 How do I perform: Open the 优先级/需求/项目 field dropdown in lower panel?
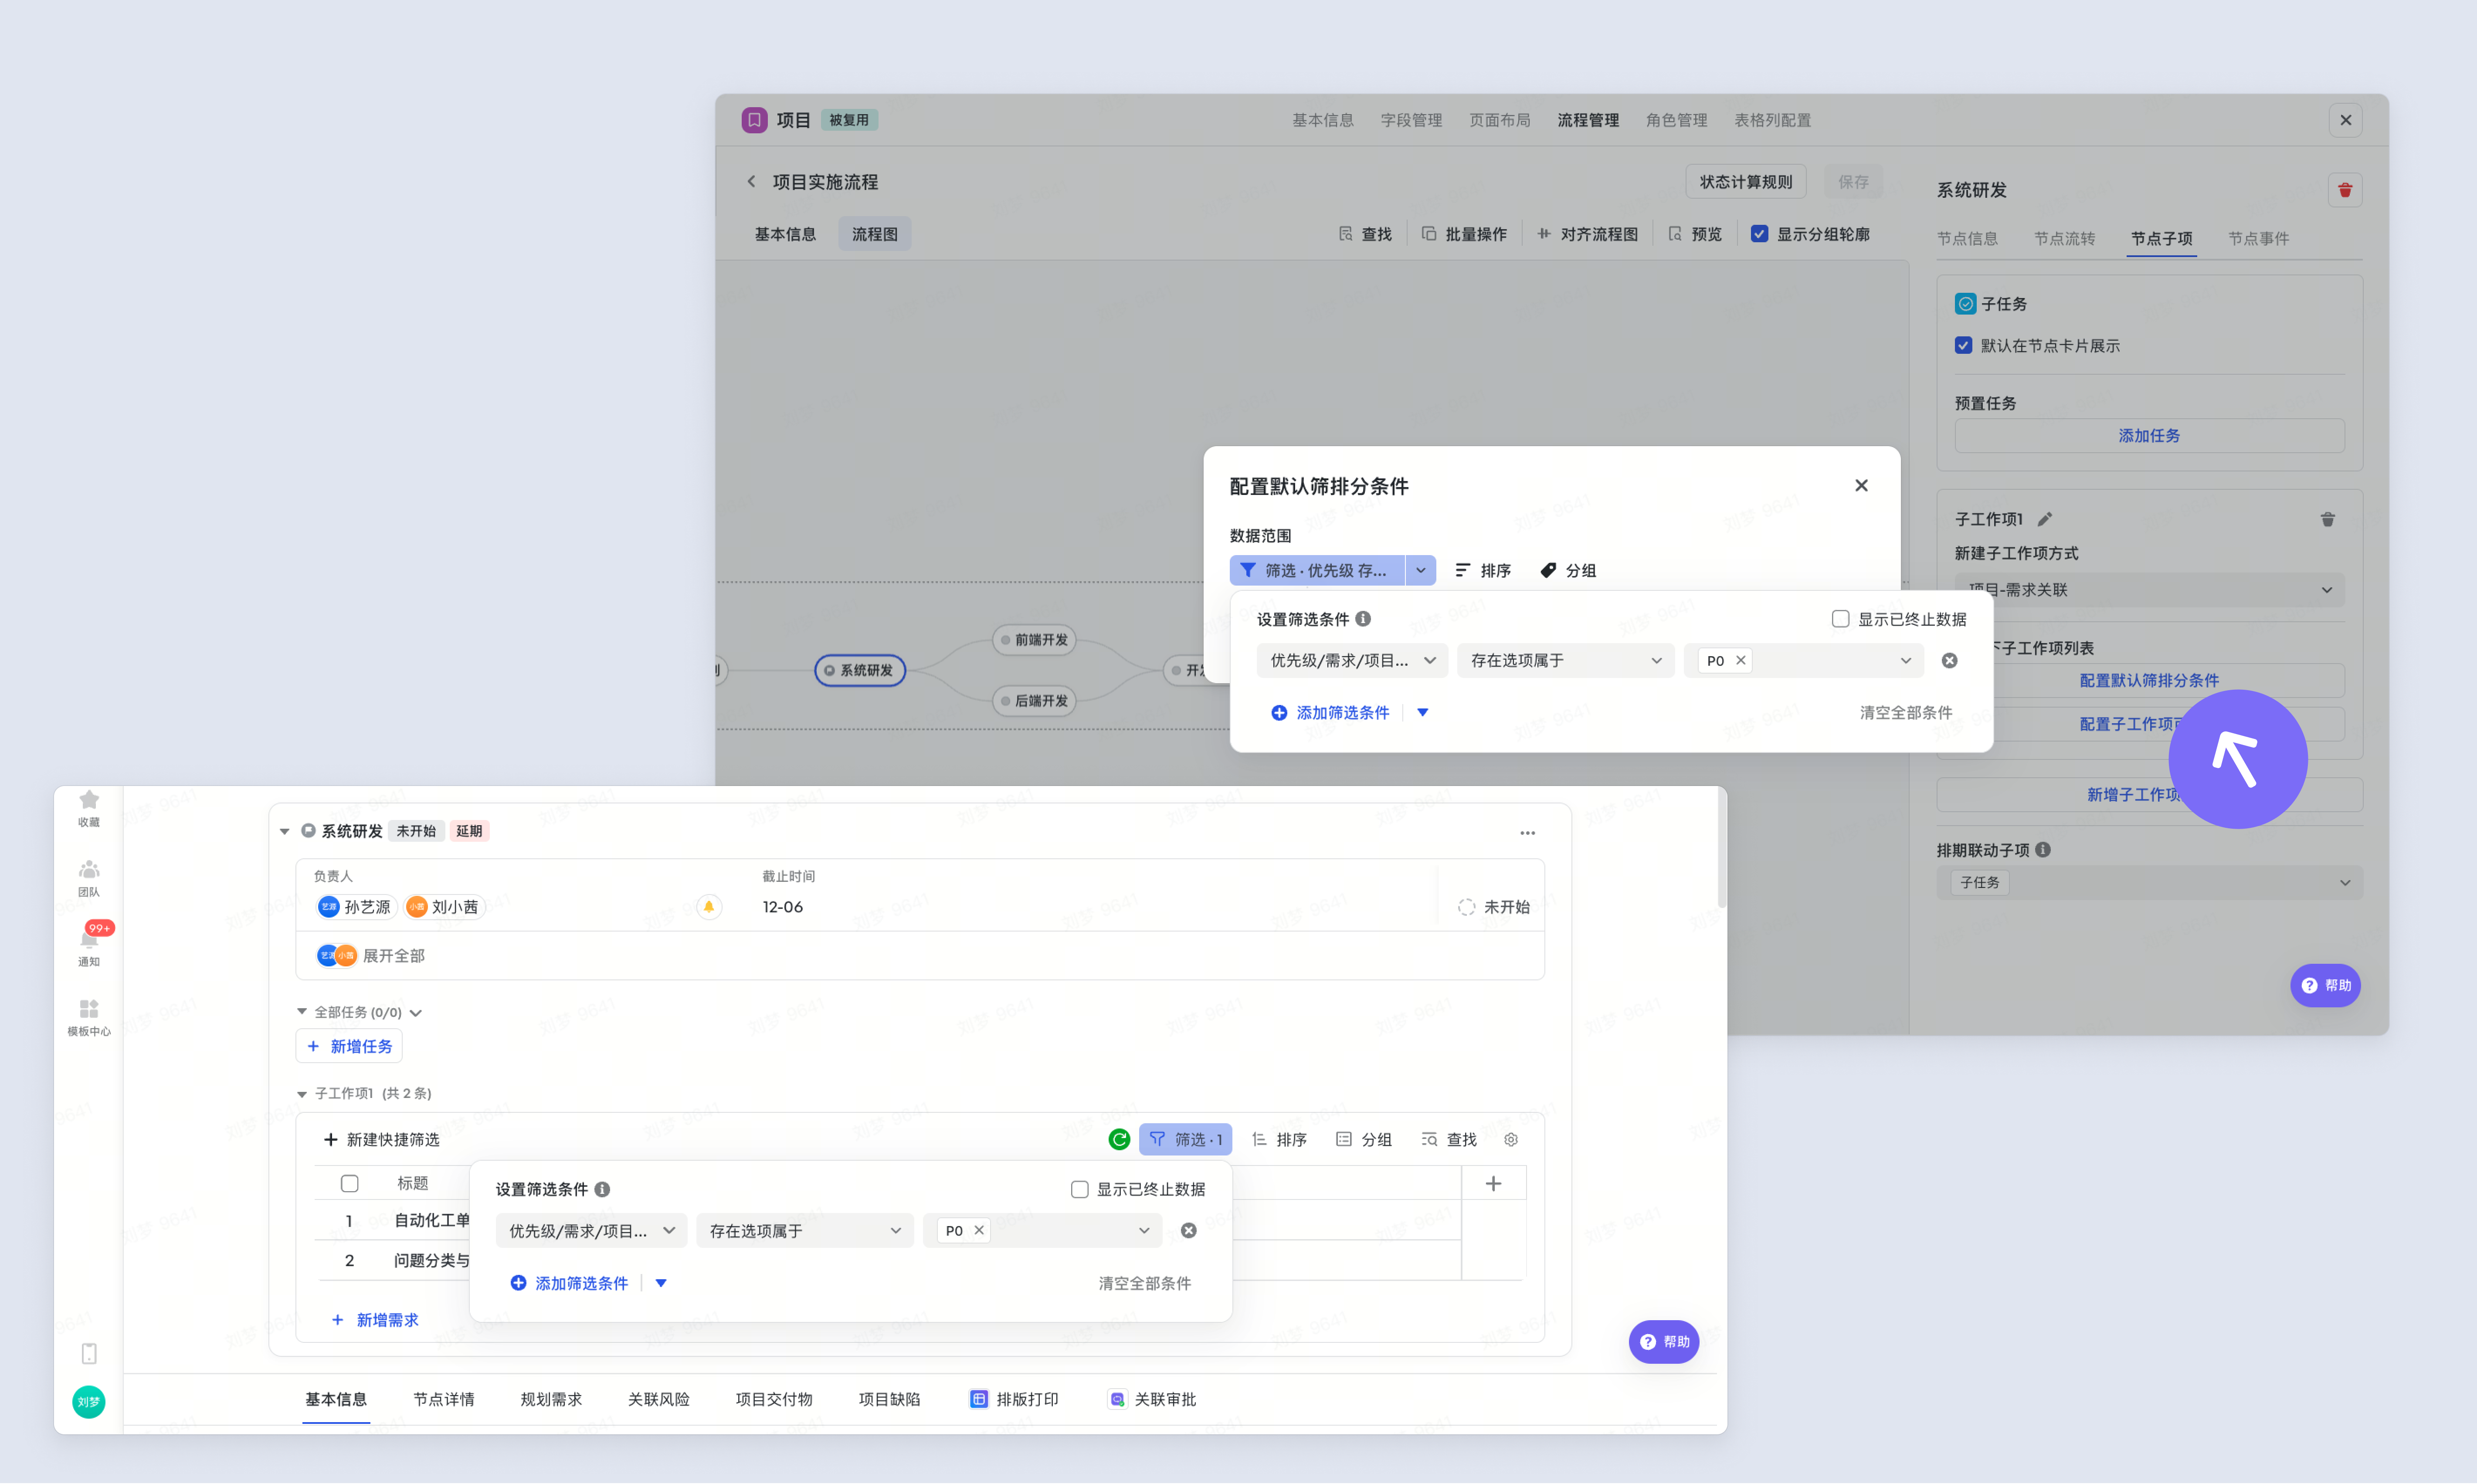pos(591,1230)
